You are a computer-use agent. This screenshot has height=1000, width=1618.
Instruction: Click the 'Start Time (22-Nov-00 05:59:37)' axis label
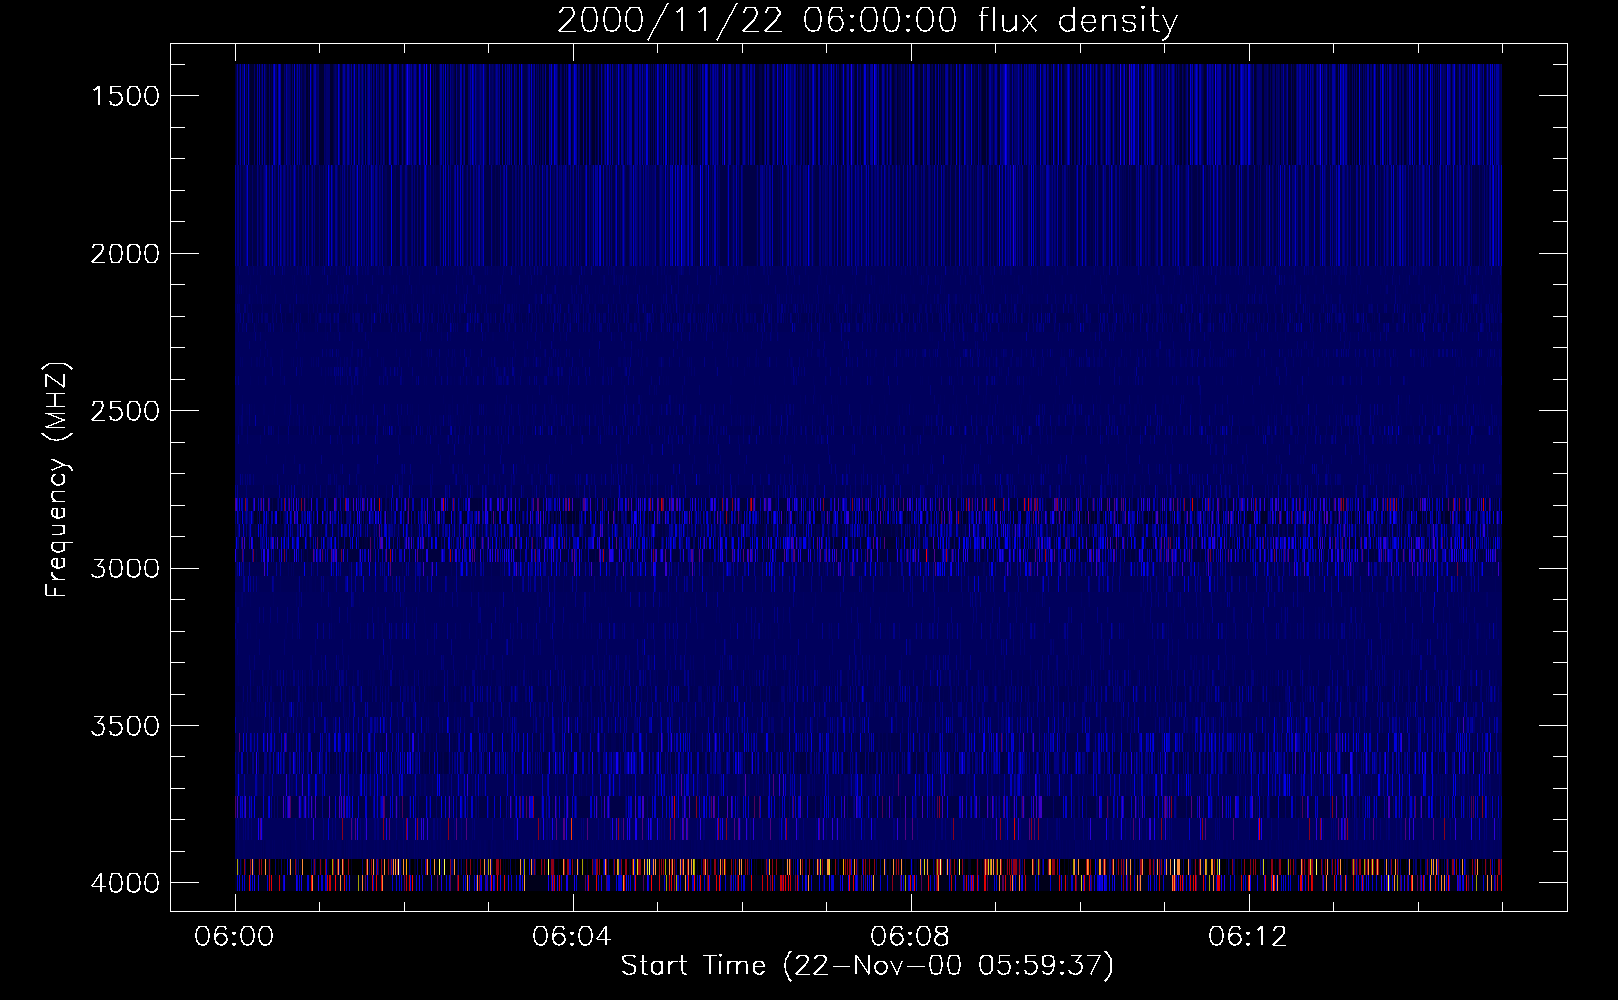[x=867, y=966]
